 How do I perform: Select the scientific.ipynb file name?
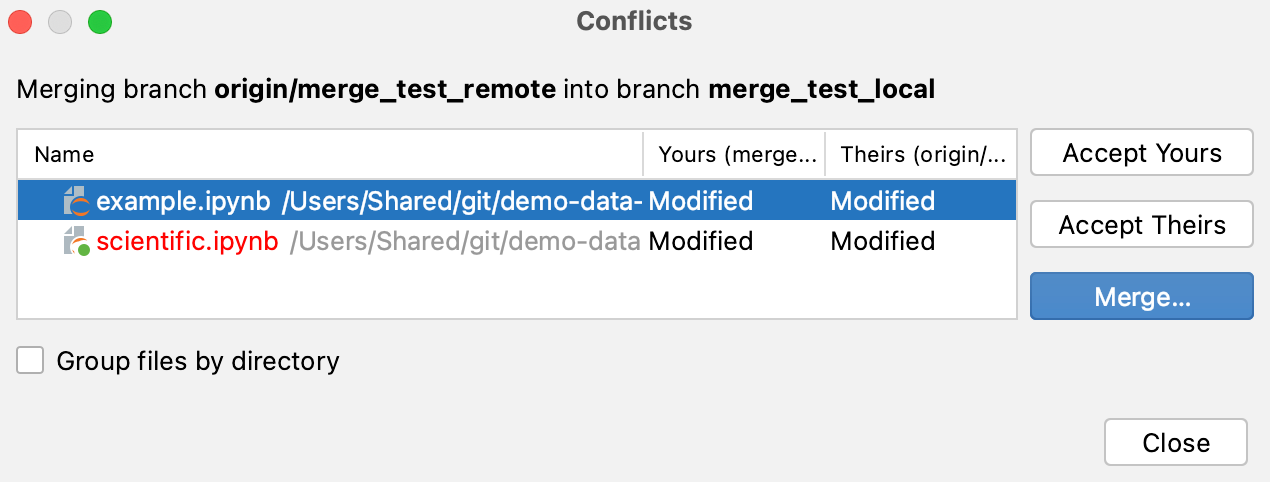click(x=187, y=242)
